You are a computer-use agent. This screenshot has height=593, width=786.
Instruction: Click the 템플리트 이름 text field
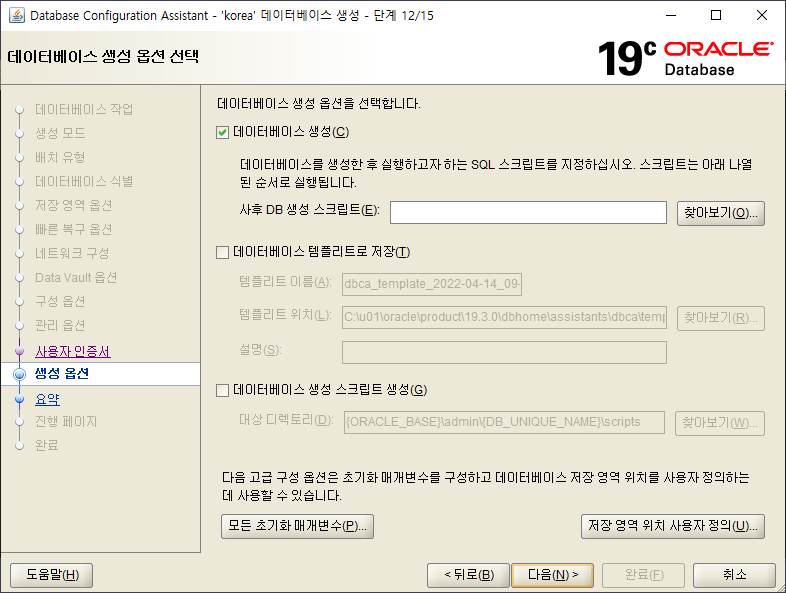pos(432,284)
